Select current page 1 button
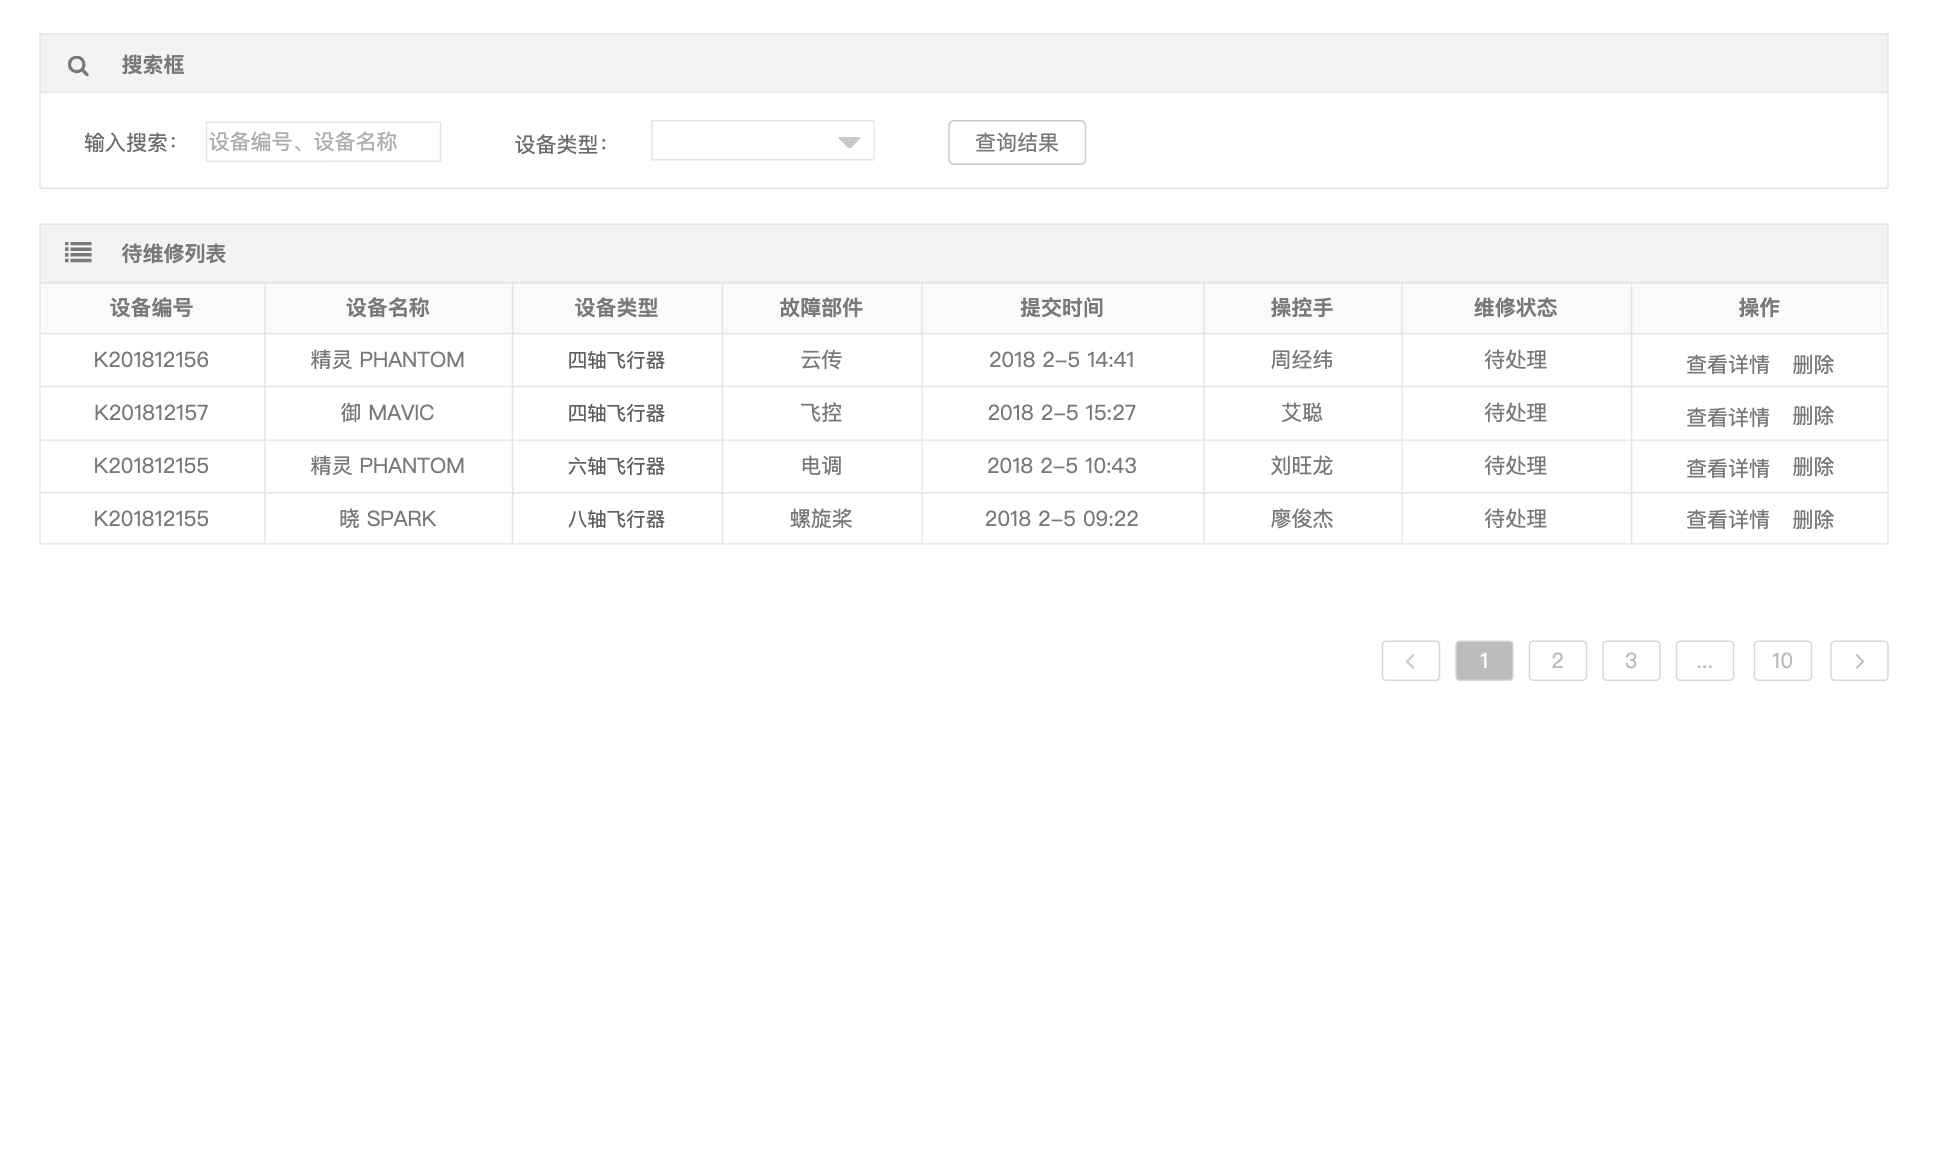Viewport: 1938px width, 1154px height. pos(1483,661)
